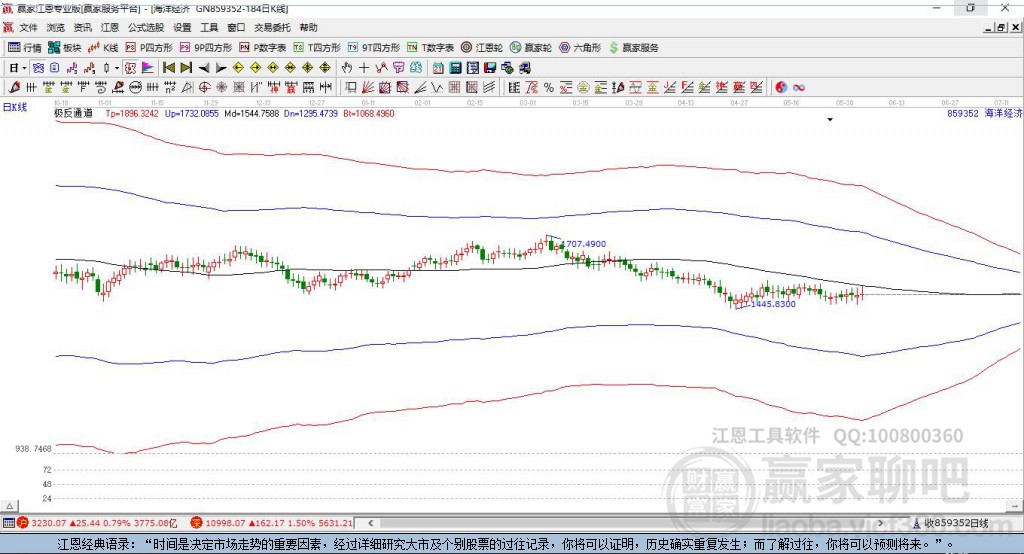Click the blue-red infinity loop icon
Image resolution: width=1024 pixels, height=554 pixels.
click(799, 88)
